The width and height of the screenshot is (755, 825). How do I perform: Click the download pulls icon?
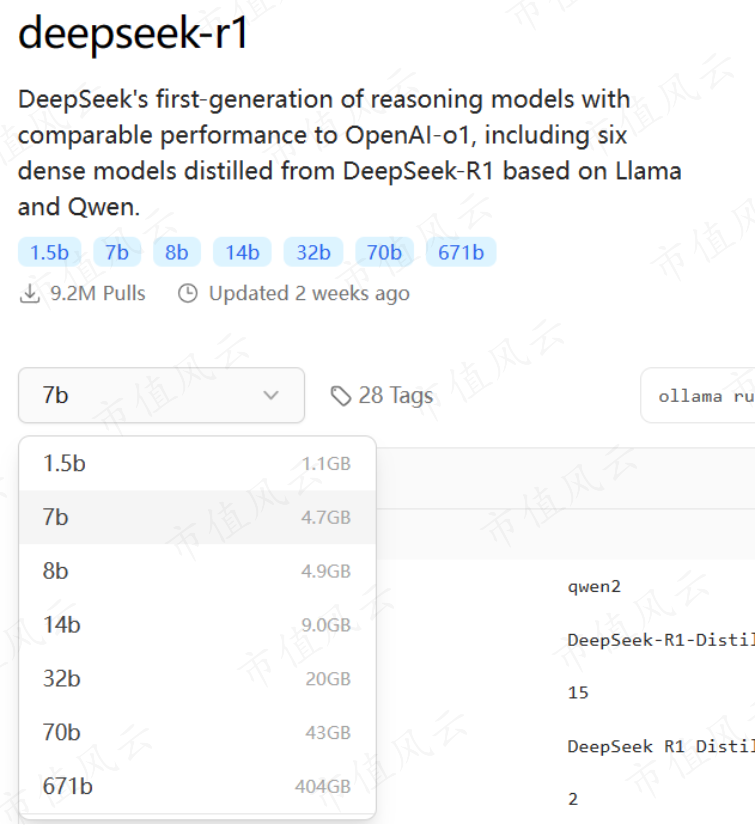coord(30,294)
